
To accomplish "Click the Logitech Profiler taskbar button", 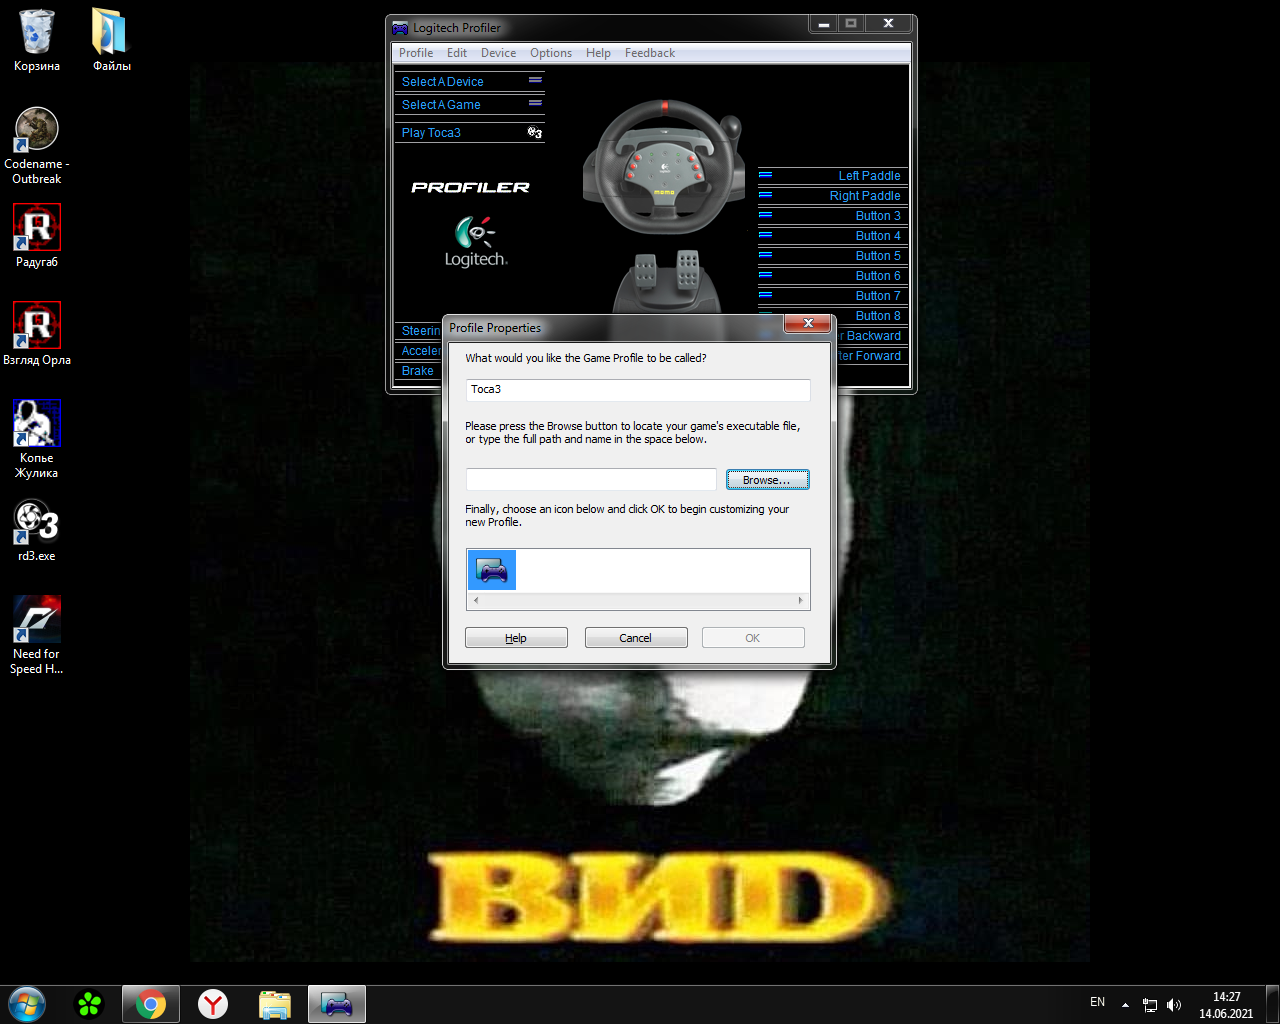I will pos(337,1004).
